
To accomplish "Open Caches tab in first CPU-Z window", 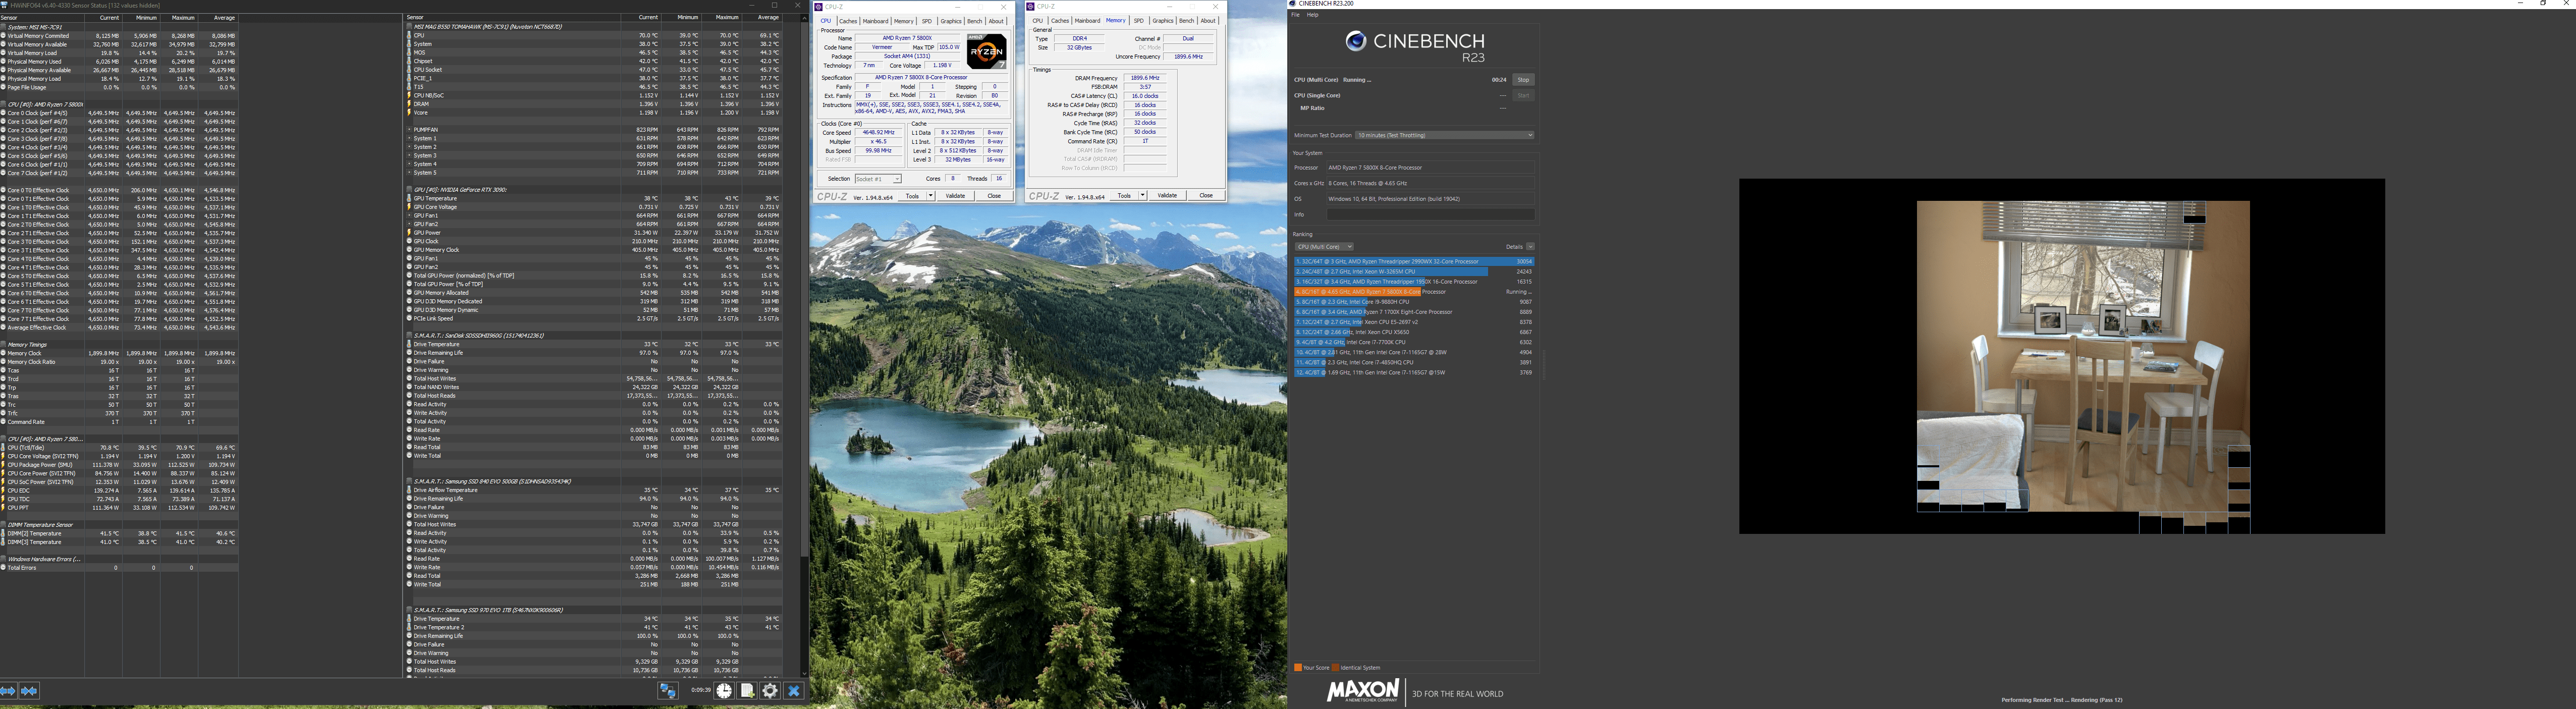I will [x=848, y=21].
